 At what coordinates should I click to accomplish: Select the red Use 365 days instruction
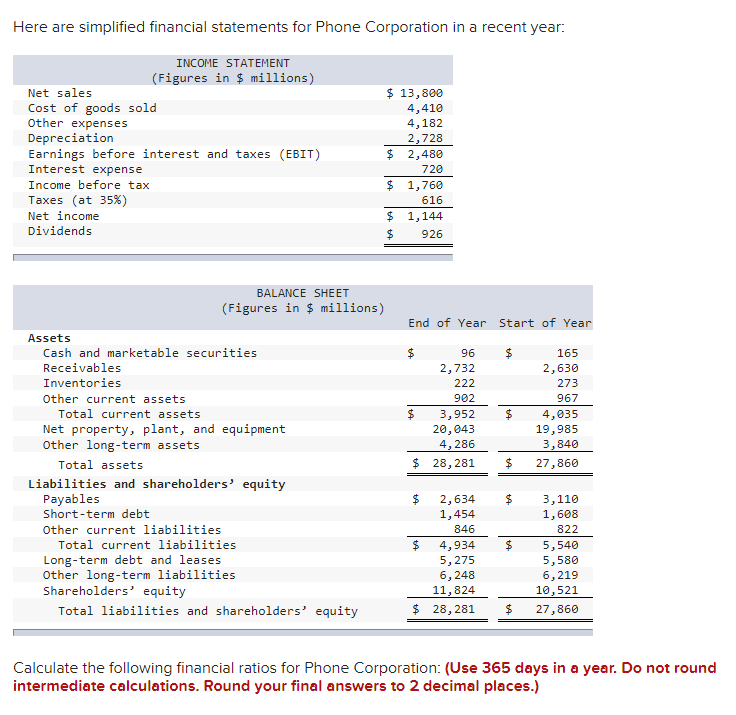365,677
